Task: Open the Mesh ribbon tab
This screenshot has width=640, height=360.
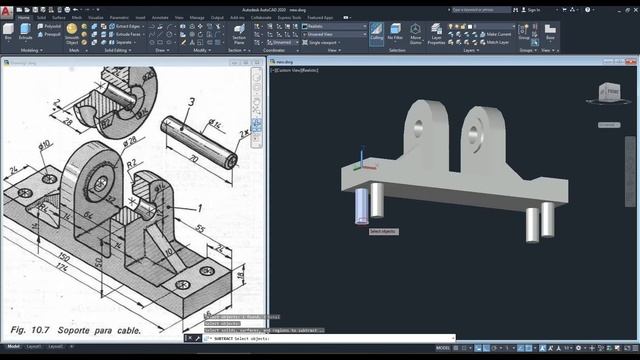Action: [77, 18]
